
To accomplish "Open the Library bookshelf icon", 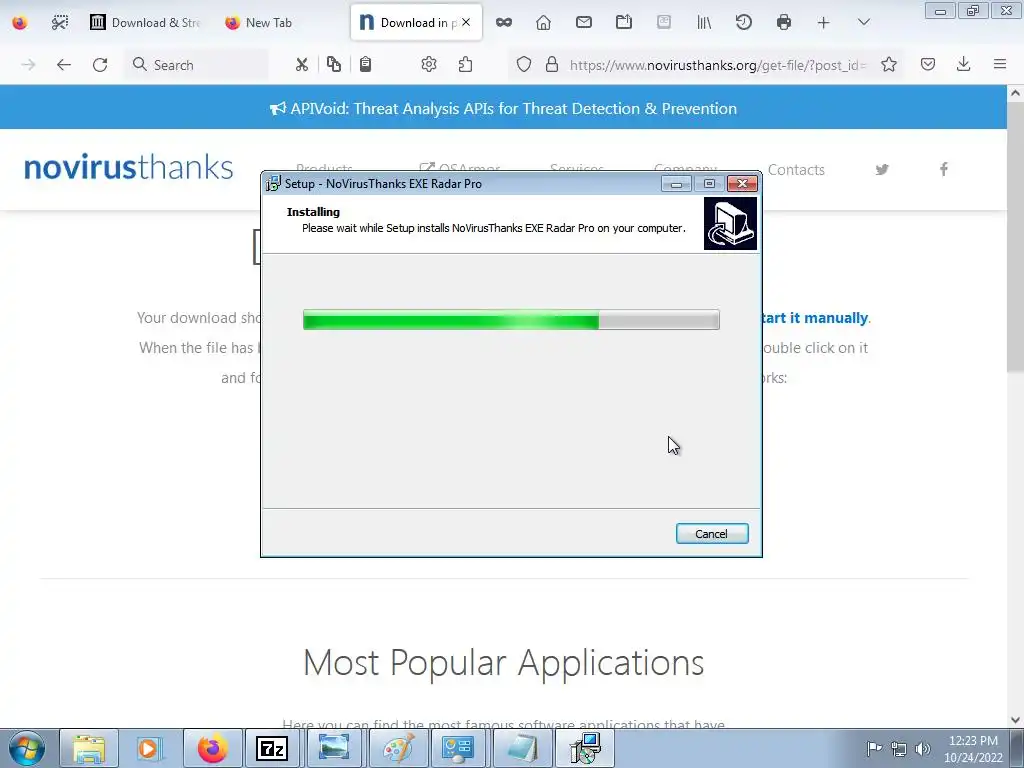I will click(704, 23).
